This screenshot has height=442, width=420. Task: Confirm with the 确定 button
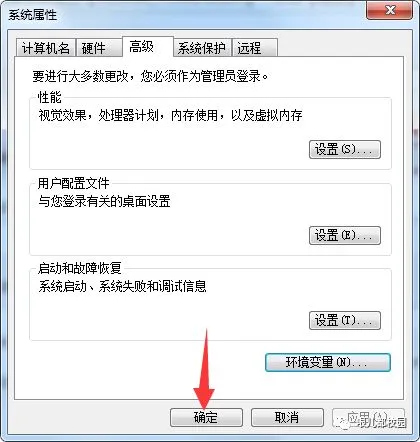coord(206,417)
